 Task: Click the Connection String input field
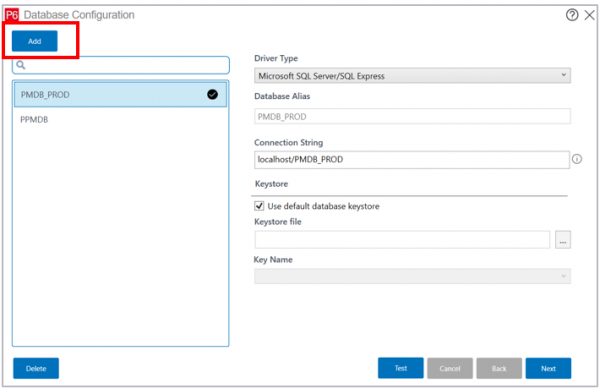click(x=411, y=160)
